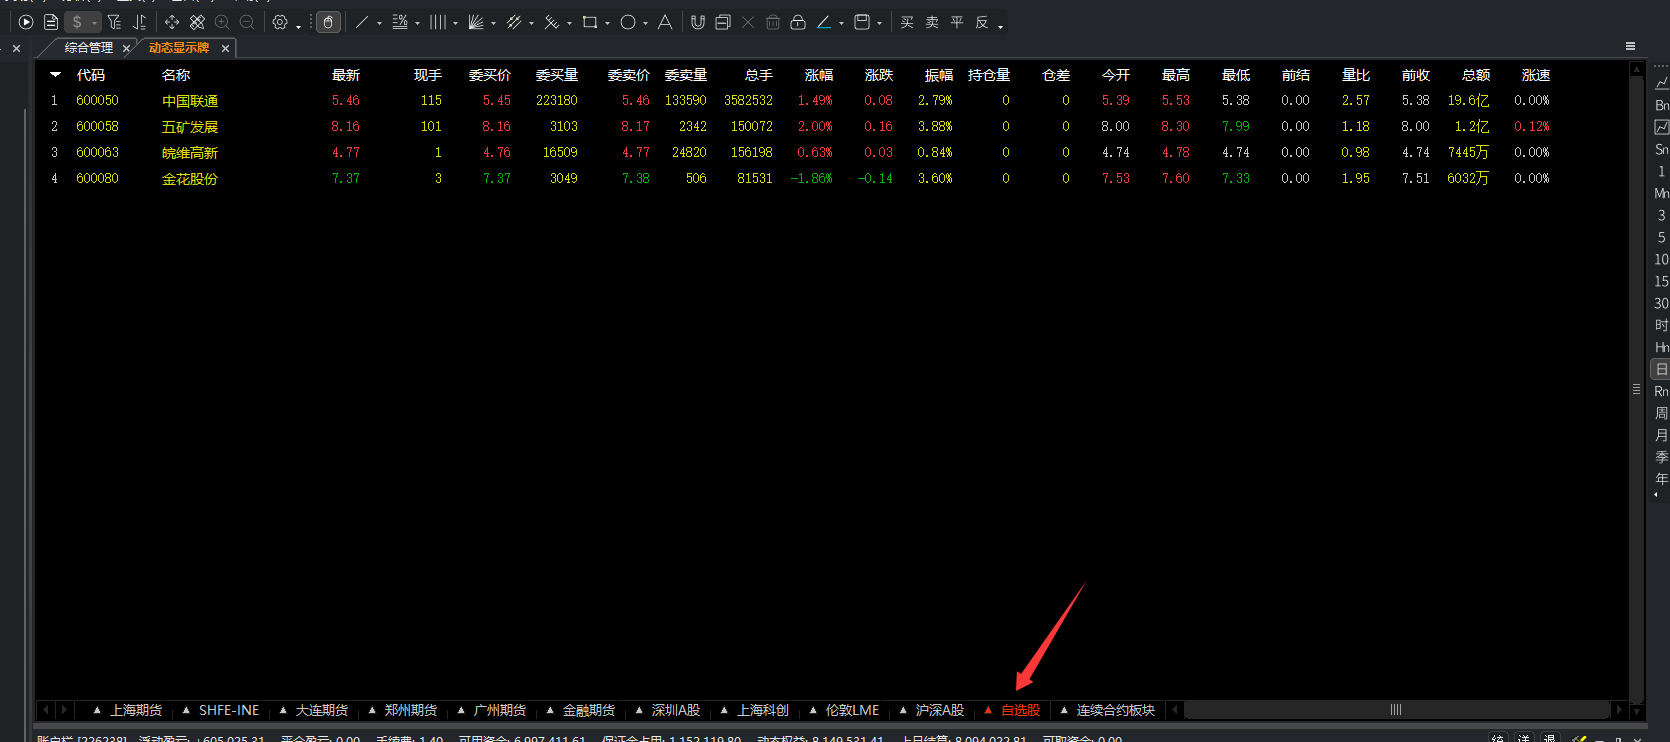
Task: Open the triangle menu beside 代码 header
Action: click(56, 75)
